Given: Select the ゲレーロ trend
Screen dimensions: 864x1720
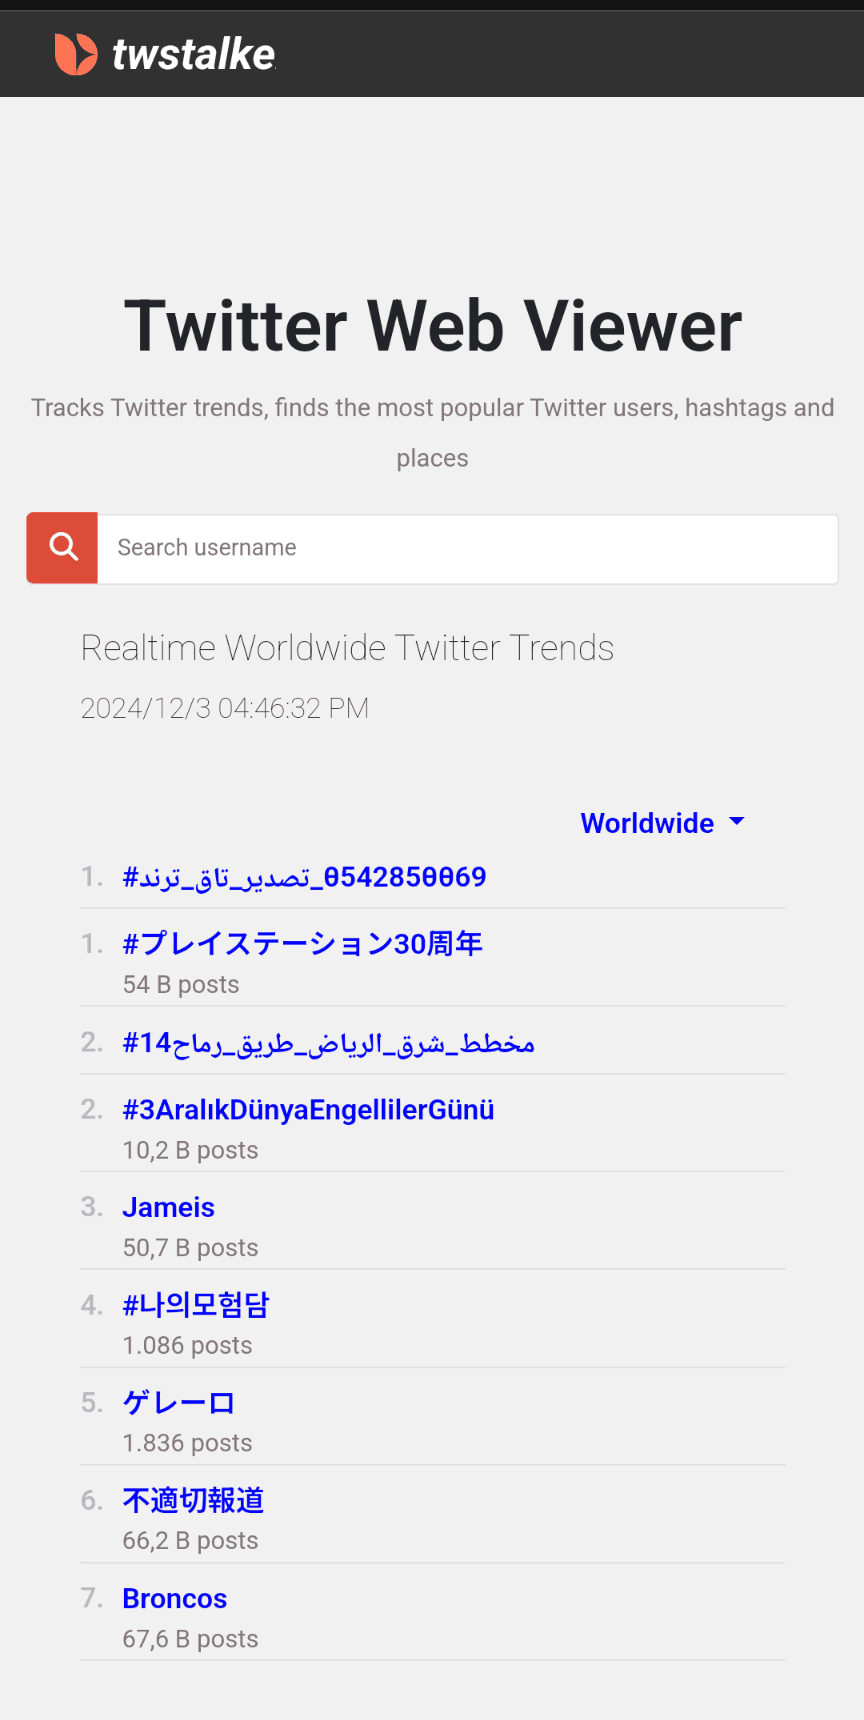Looking at the screenshot, I should click(178, 1403).
